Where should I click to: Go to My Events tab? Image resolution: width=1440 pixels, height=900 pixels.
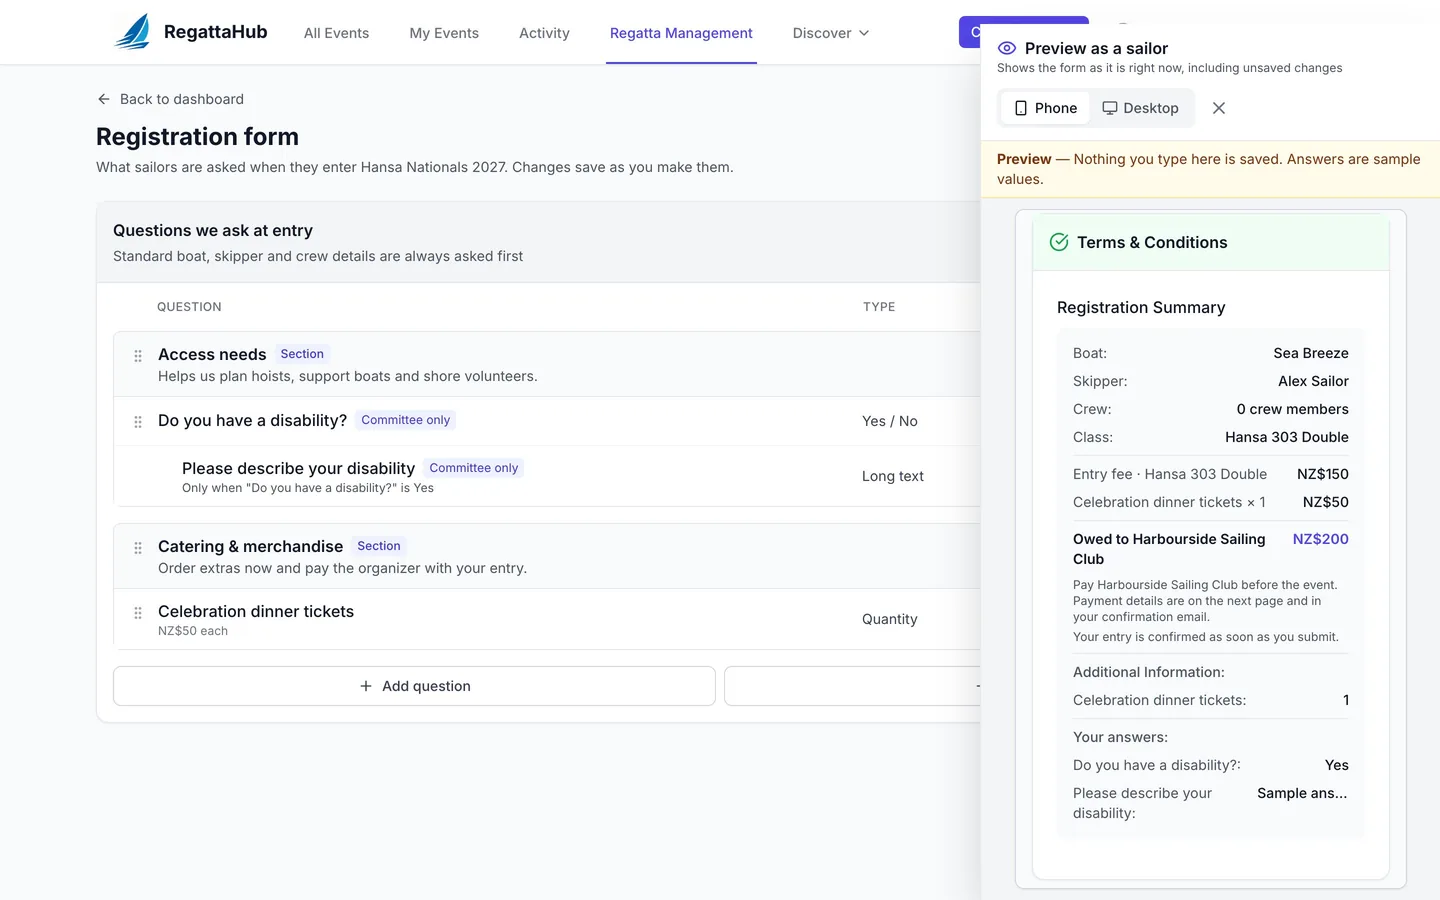444,33
